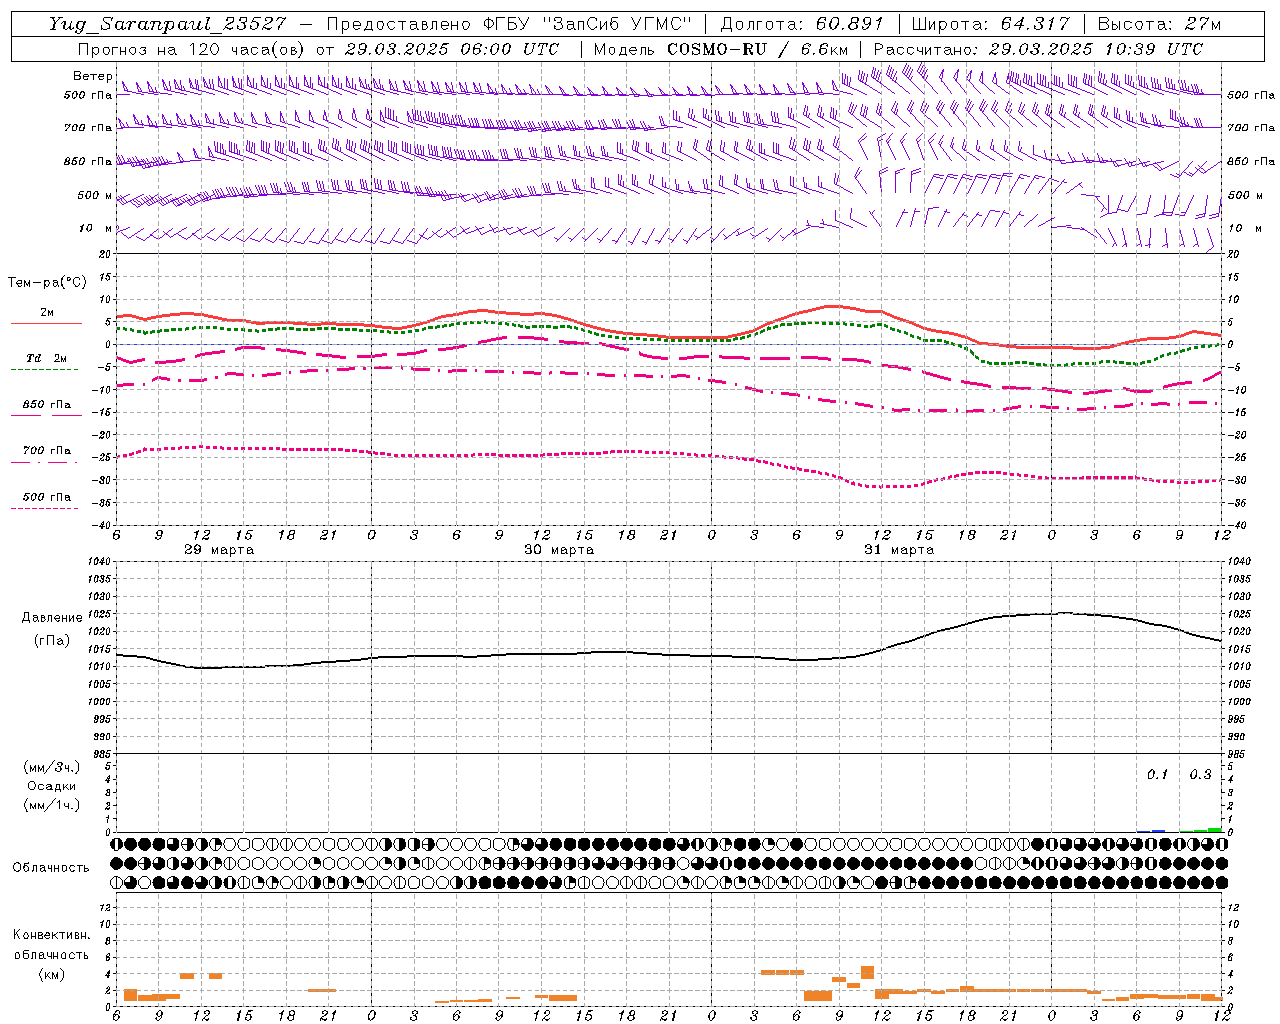Click the 2м legend label
The height and width of the screenshot is (1024, 1280).
(47, 312)
